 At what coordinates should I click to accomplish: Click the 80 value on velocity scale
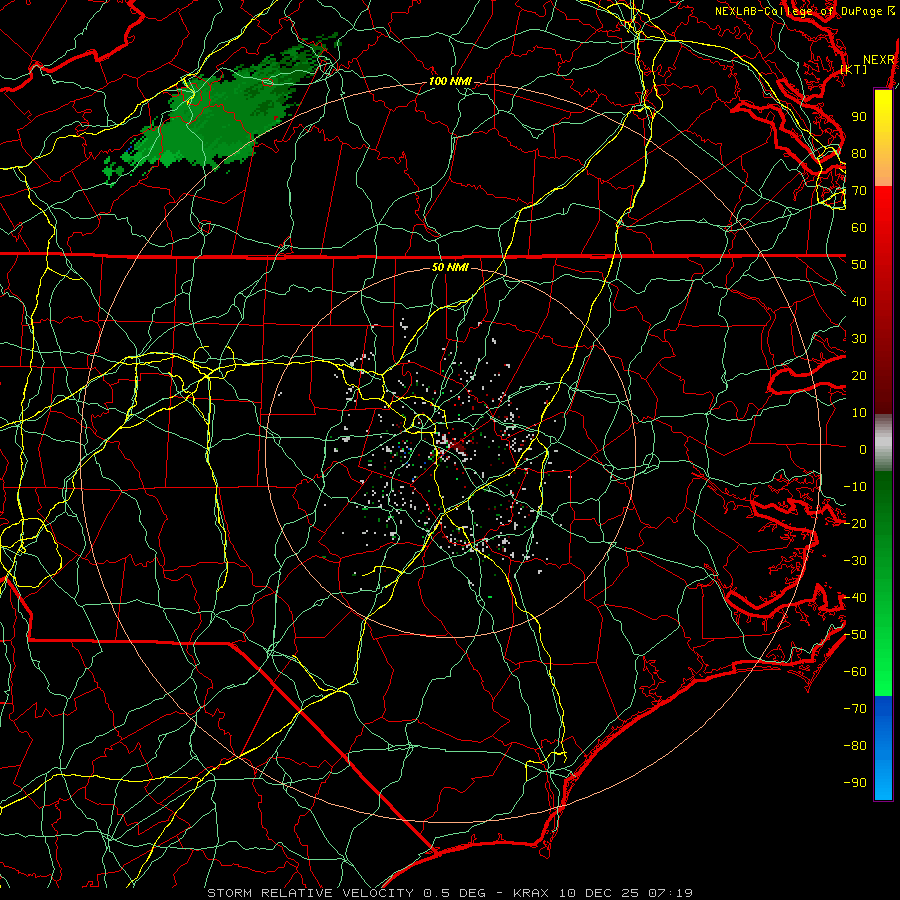(859, 154)
